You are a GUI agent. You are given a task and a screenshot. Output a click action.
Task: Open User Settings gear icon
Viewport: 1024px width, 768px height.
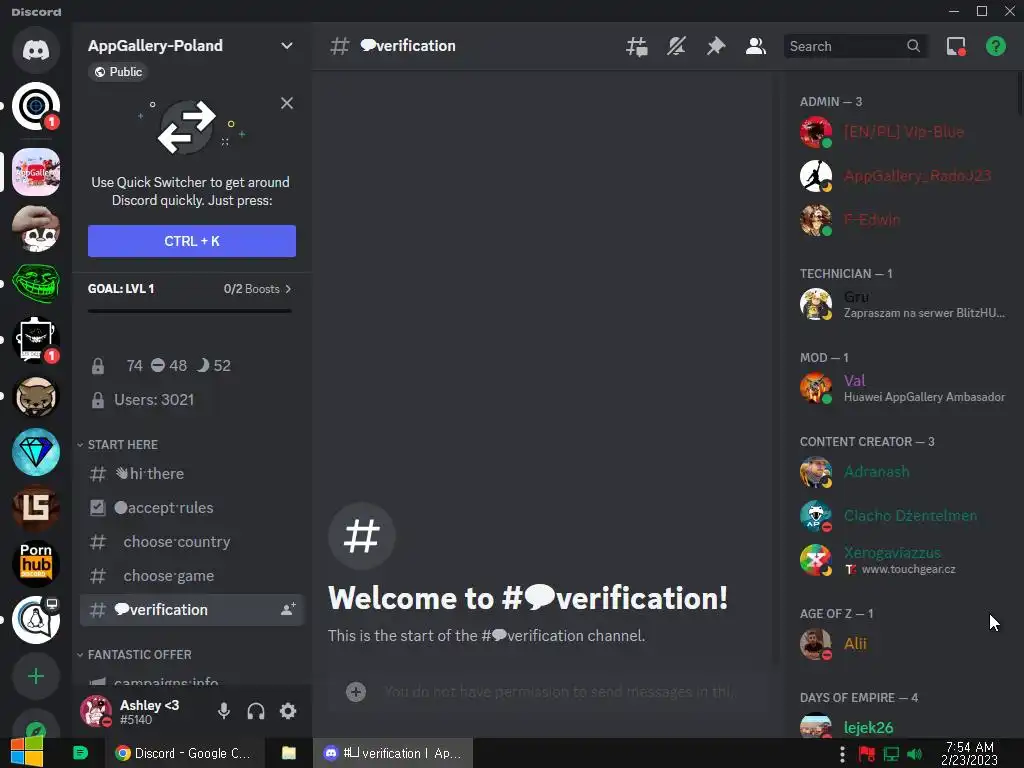(288, 711)
